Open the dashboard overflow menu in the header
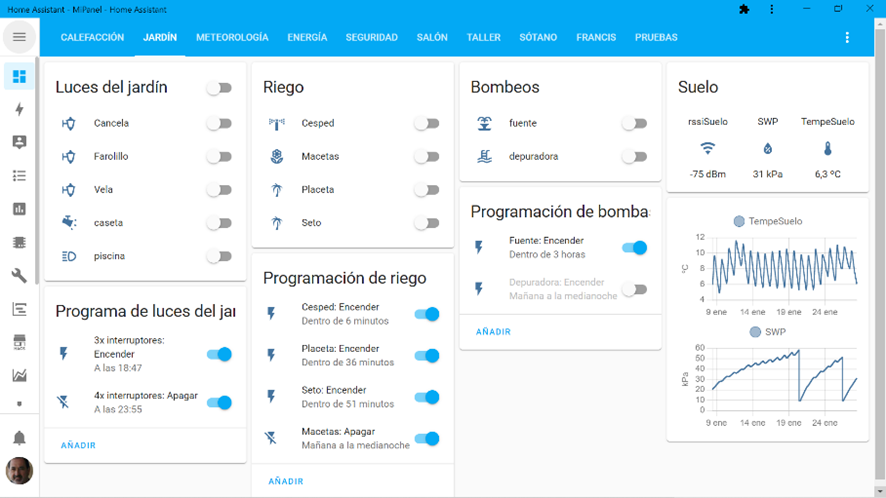 click(x=847, y=38)
